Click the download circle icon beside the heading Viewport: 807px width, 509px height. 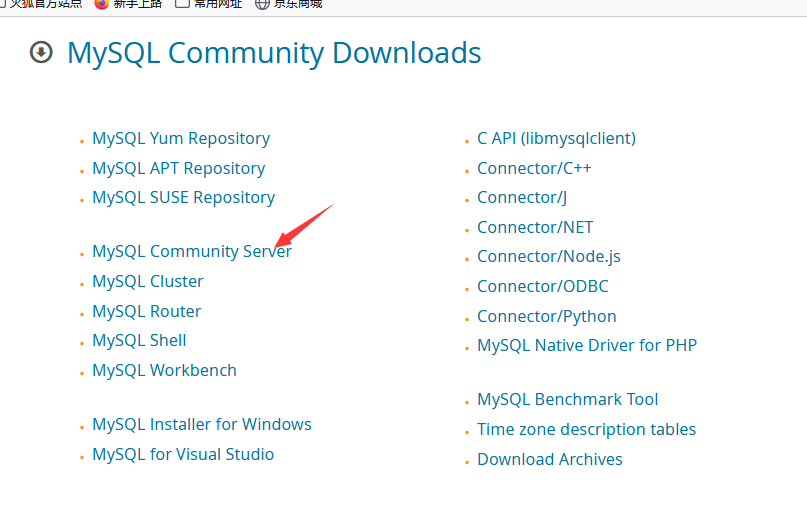(41, 52)
